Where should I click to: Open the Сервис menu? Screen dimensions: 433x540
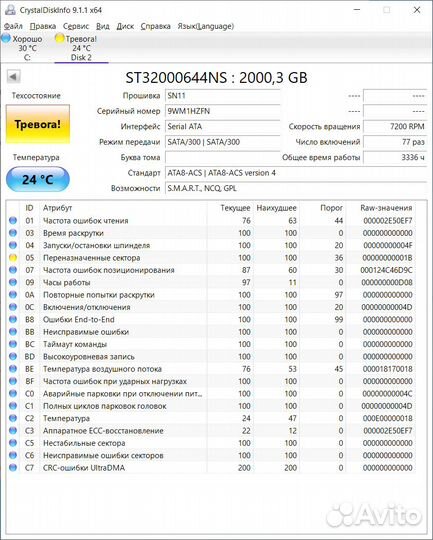[x=76, y=26]
